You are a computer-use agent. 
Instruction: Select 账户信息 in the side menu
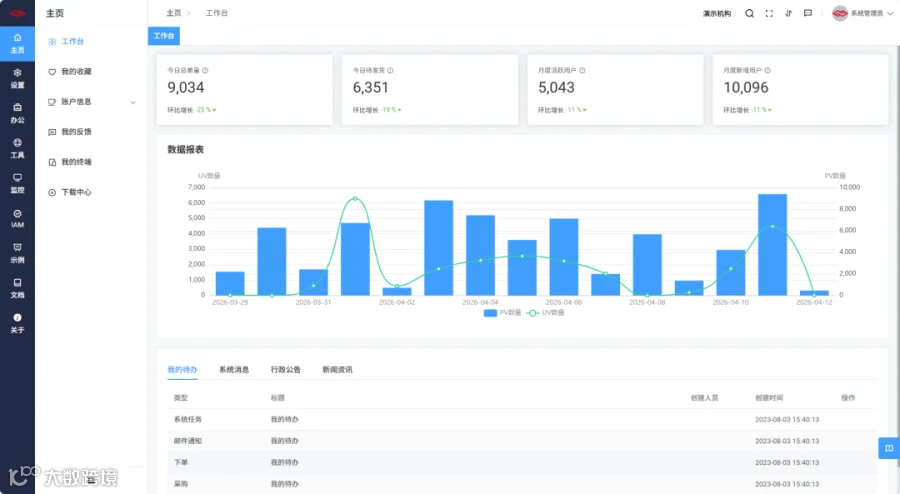click(x=91, y=102)
